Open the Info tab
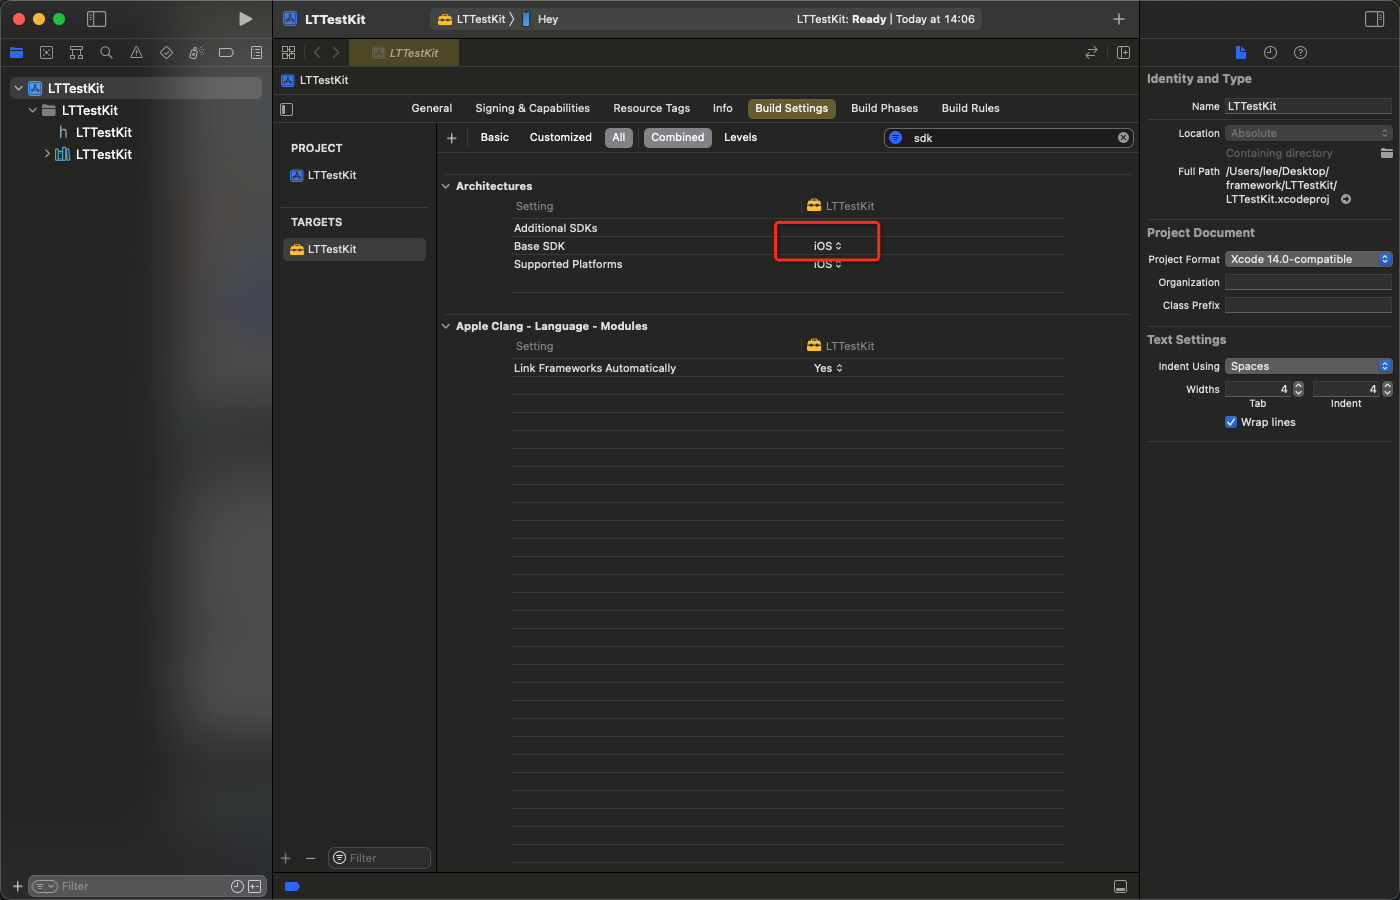The height and width of the screenshot is (900, 1400). click(722, 108)
